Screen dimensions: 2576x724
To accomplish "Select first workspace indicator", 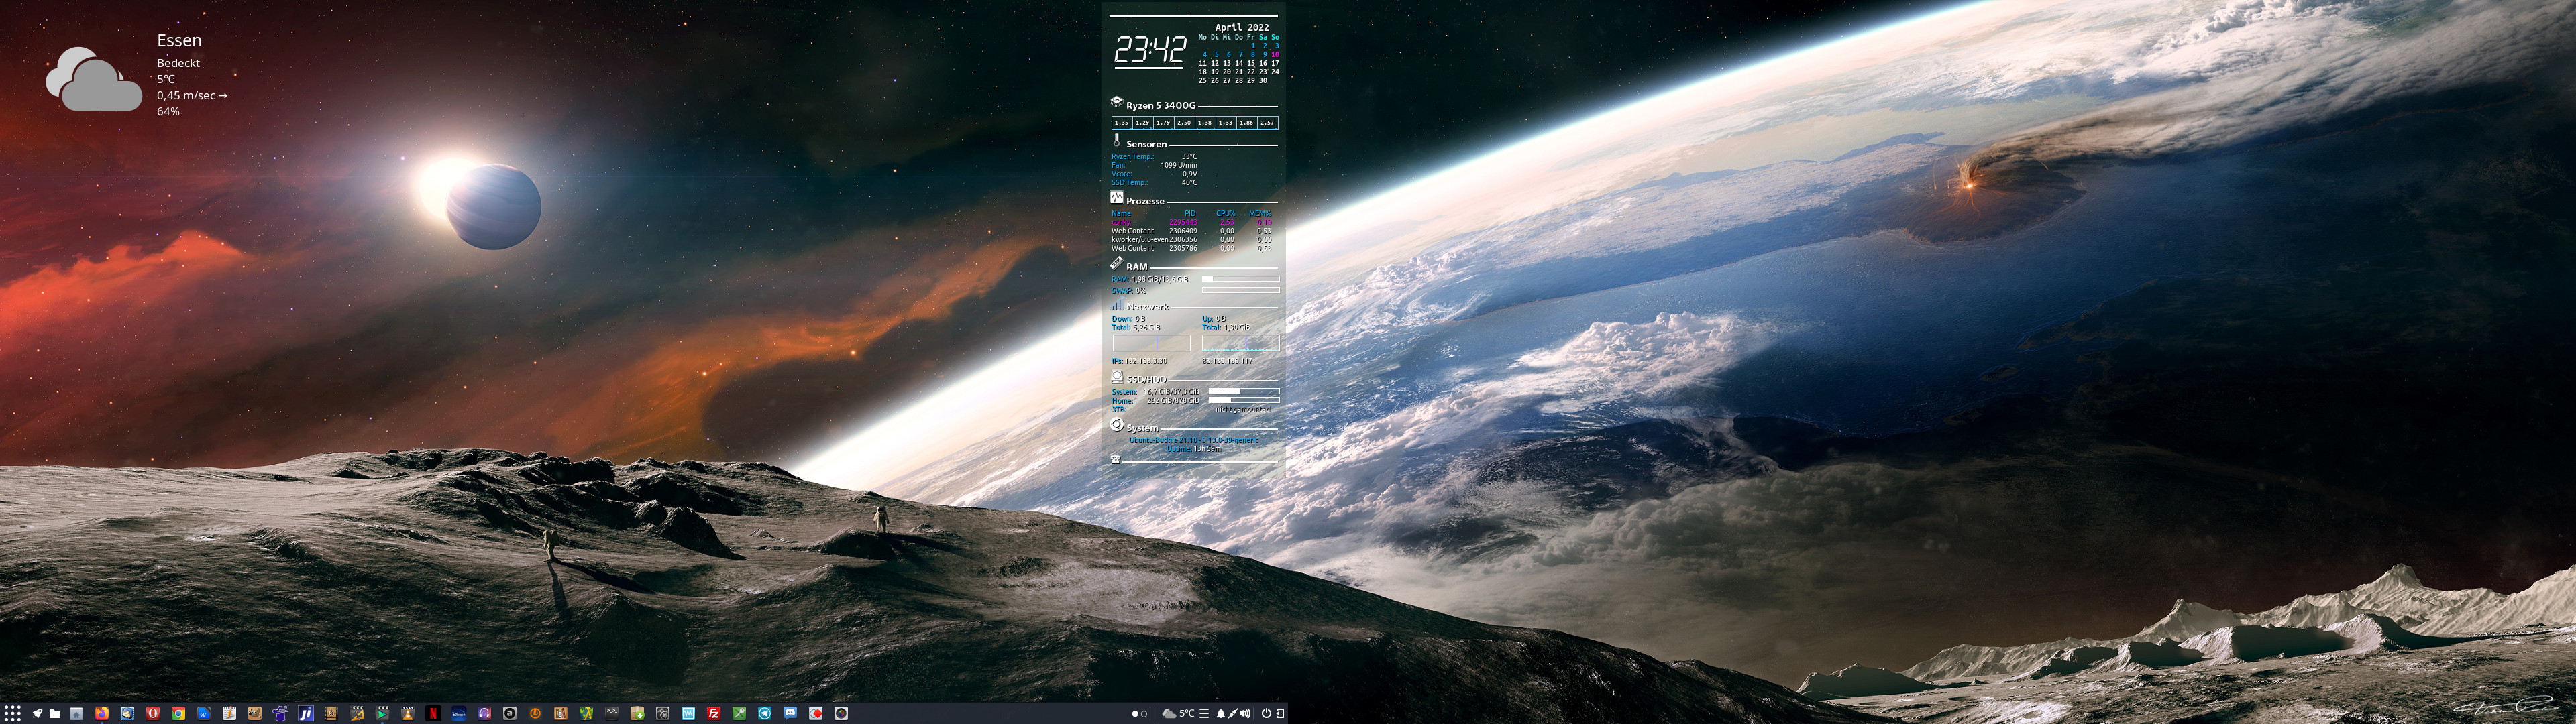I will pyautogui.click(x=1135, y=714).
